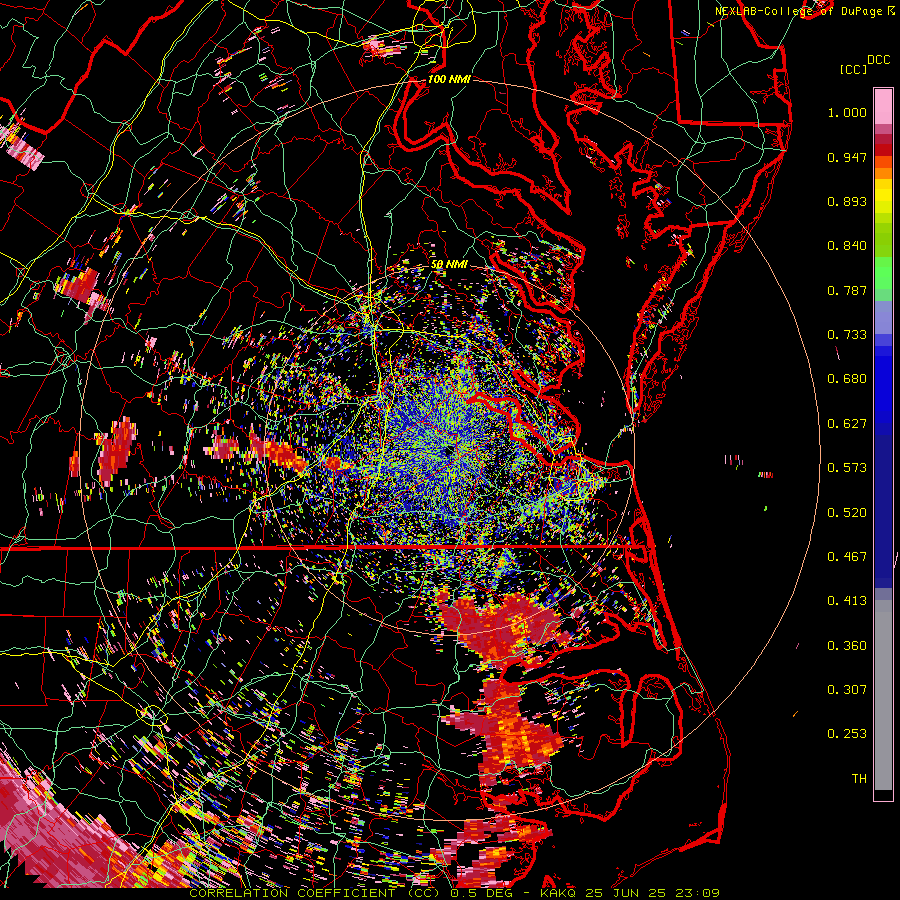Select the 0.360 scale value
The image size is (900, 900).
pyautogui.click(x=847, y=646)
